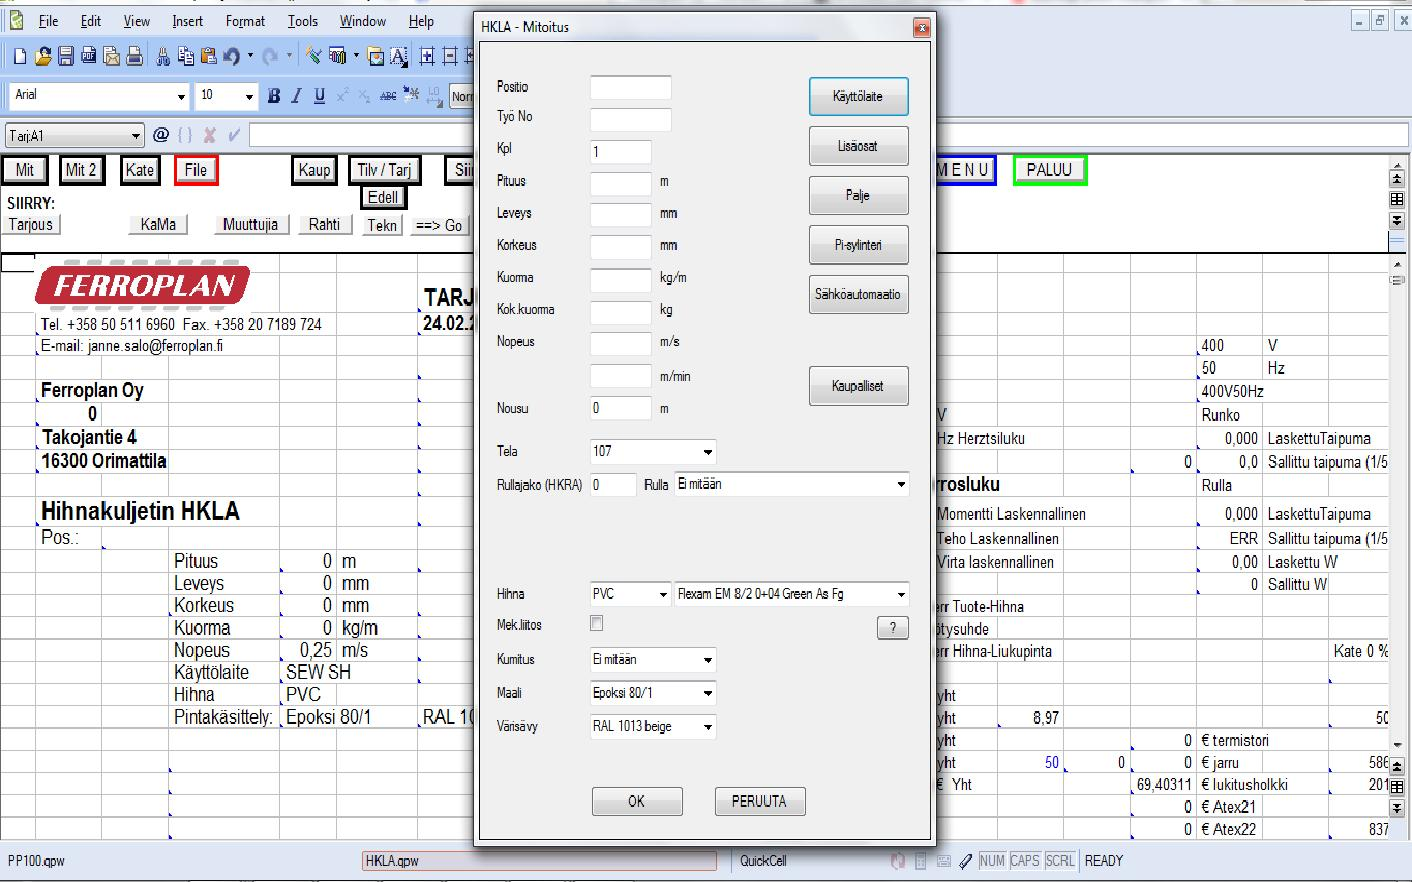Undo the last action
The height and width of the screenshot is (882, 1412).
point(231,57)
